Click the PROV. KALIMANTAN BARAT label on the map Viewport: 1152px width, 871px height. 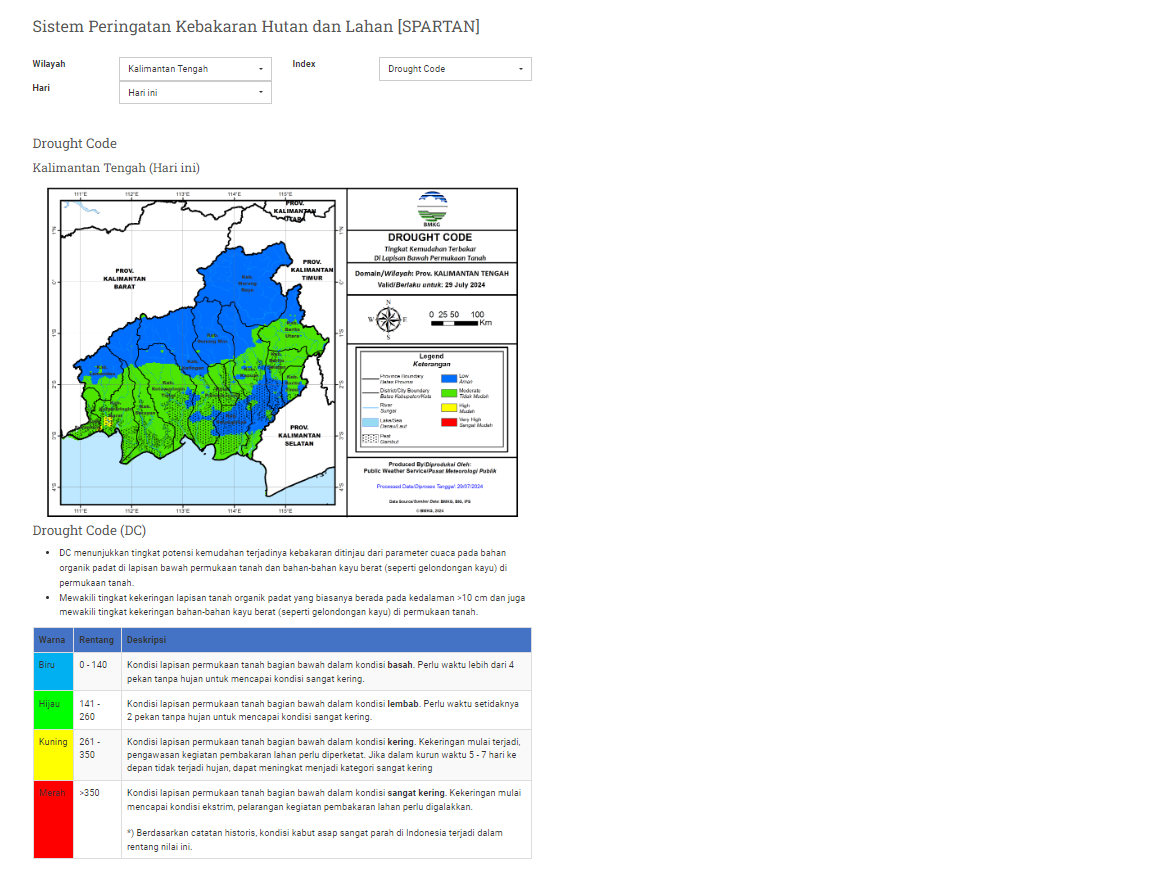(x=125, y=279)
